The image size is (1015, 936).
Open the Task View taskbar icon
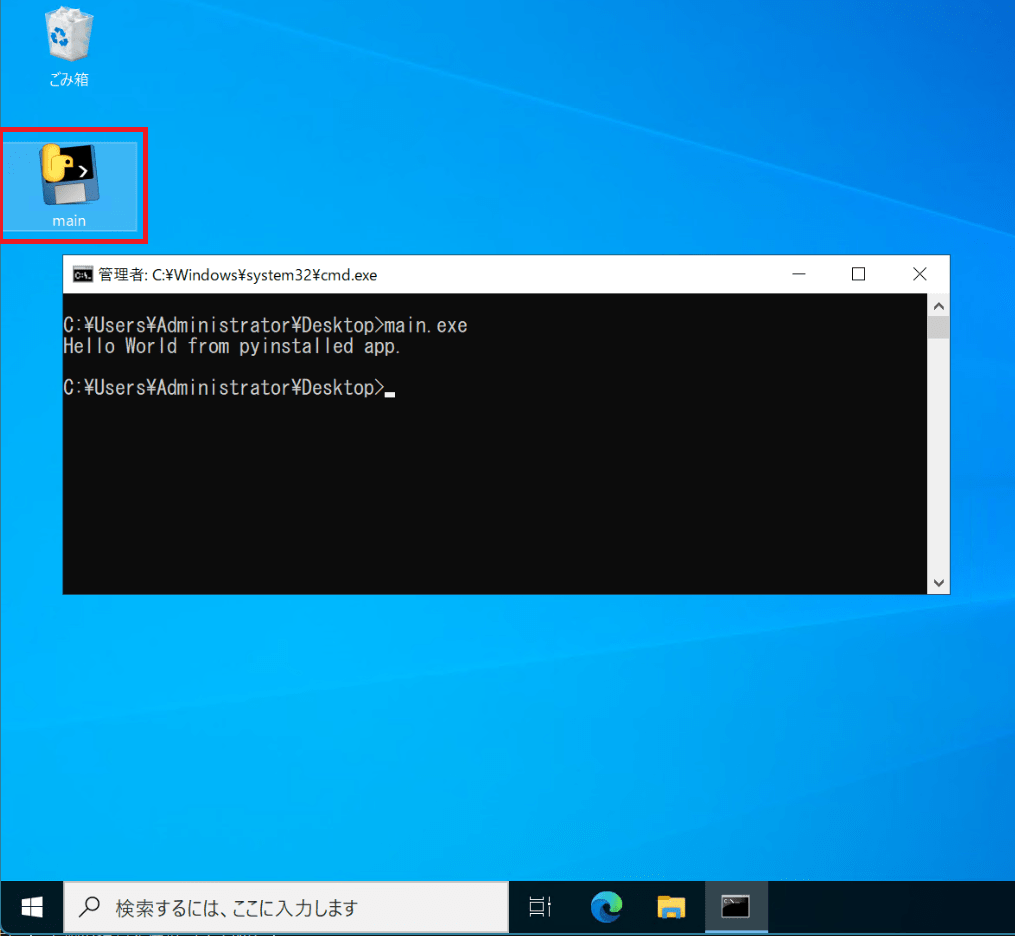pyautogui.click(x=540, y=907)
